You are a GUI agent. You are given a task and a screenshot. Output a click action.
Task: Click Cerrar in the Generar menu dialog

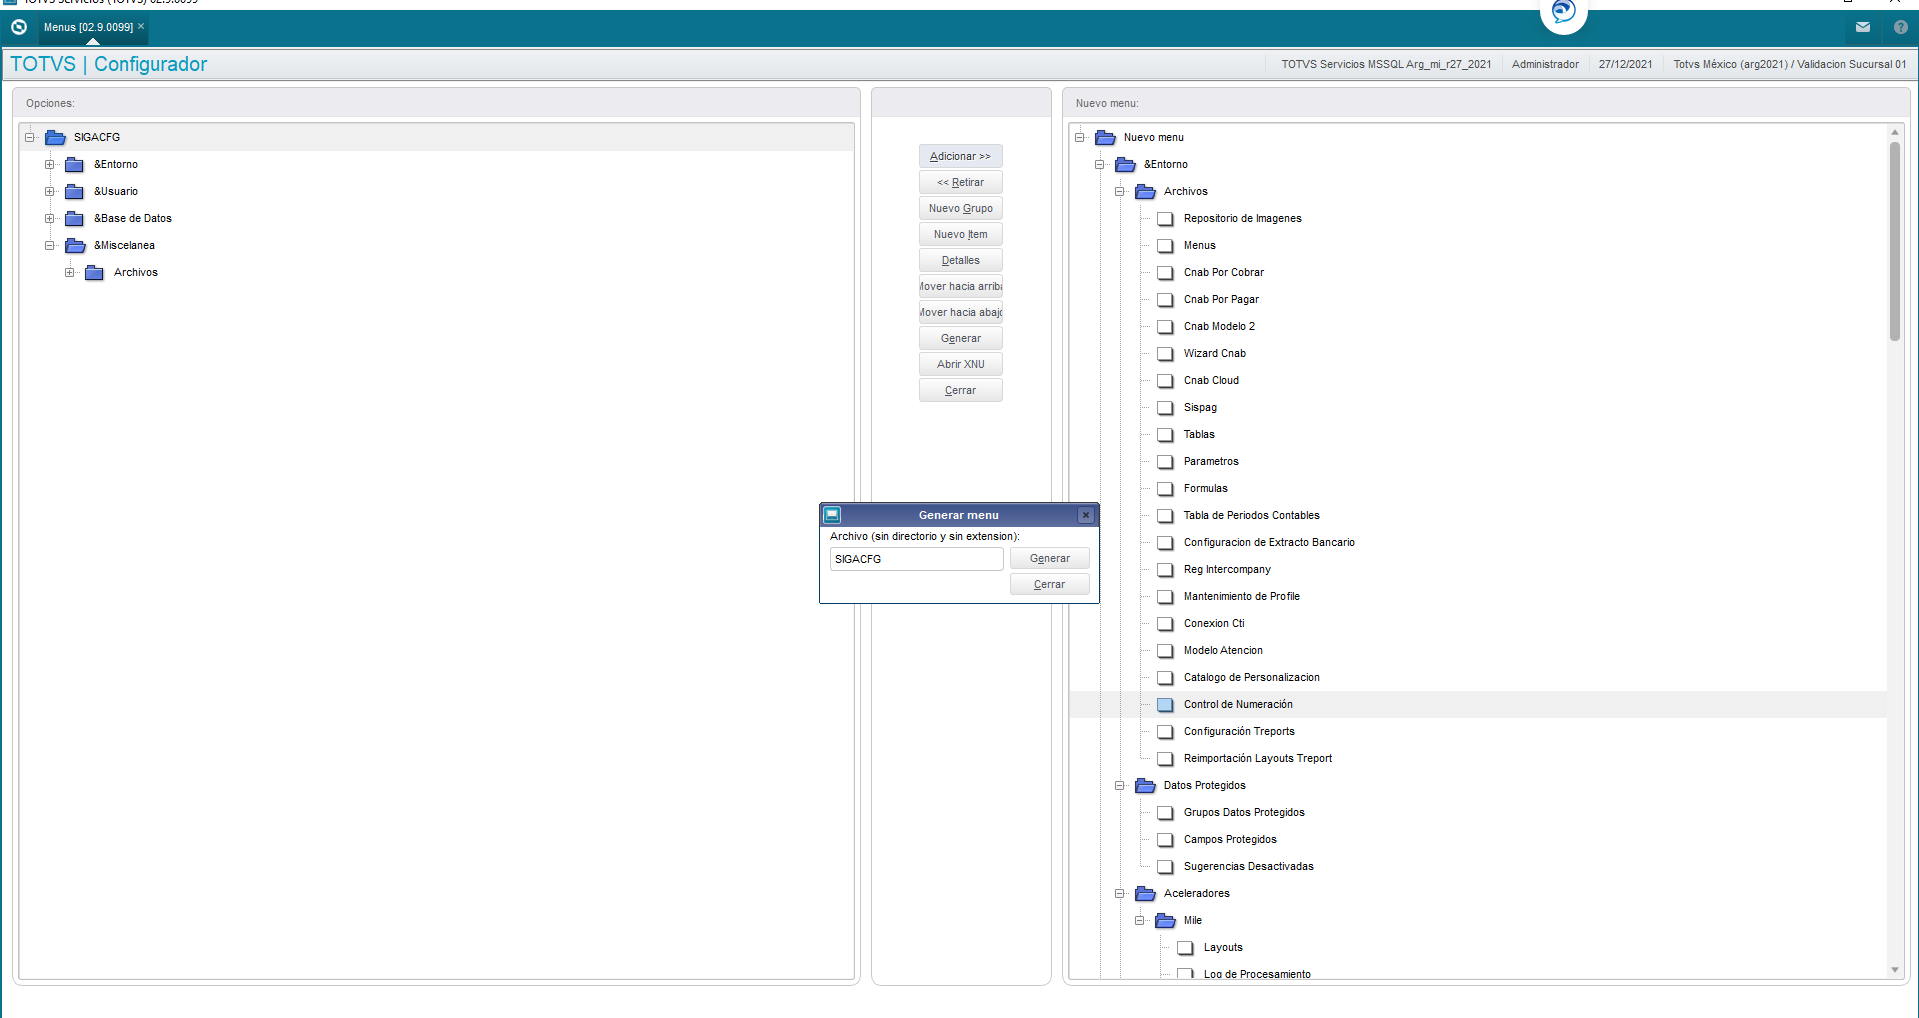1049,584
